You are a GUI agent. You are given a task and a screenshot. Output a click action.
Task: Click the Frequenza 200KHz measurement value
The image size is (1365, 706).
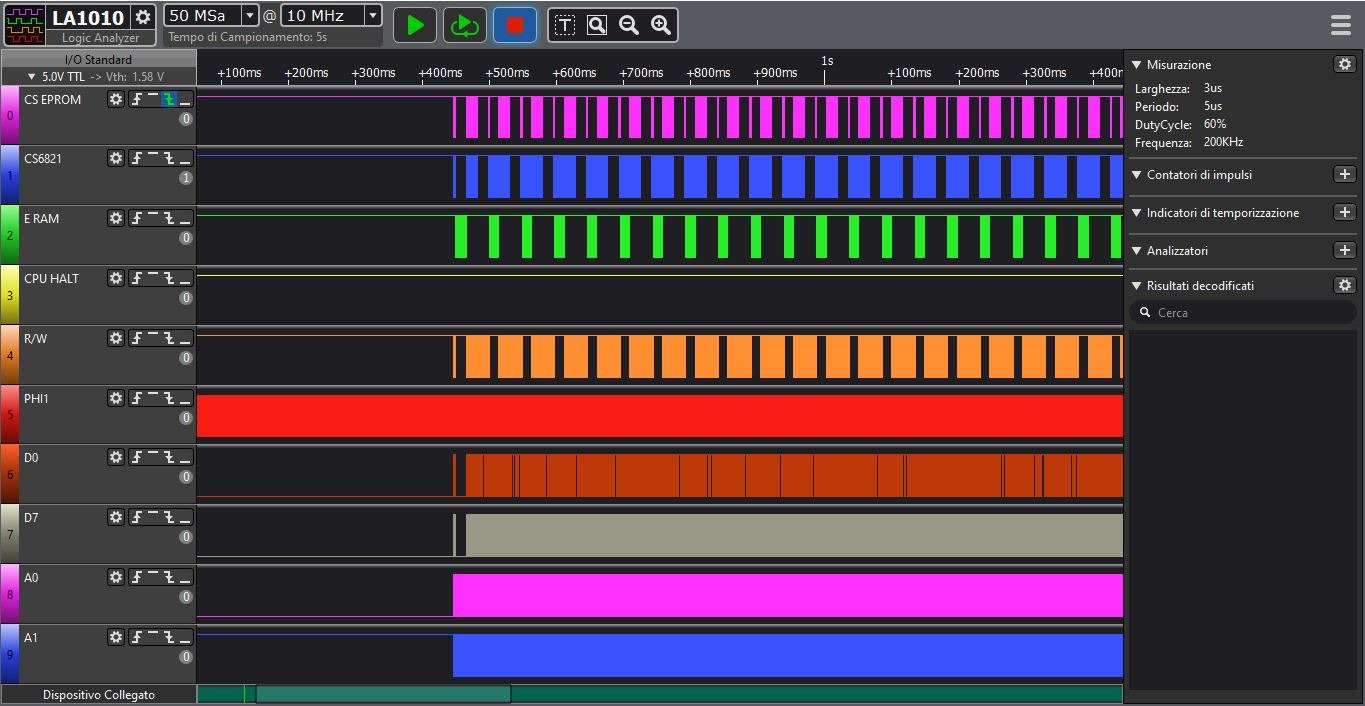1223,142
